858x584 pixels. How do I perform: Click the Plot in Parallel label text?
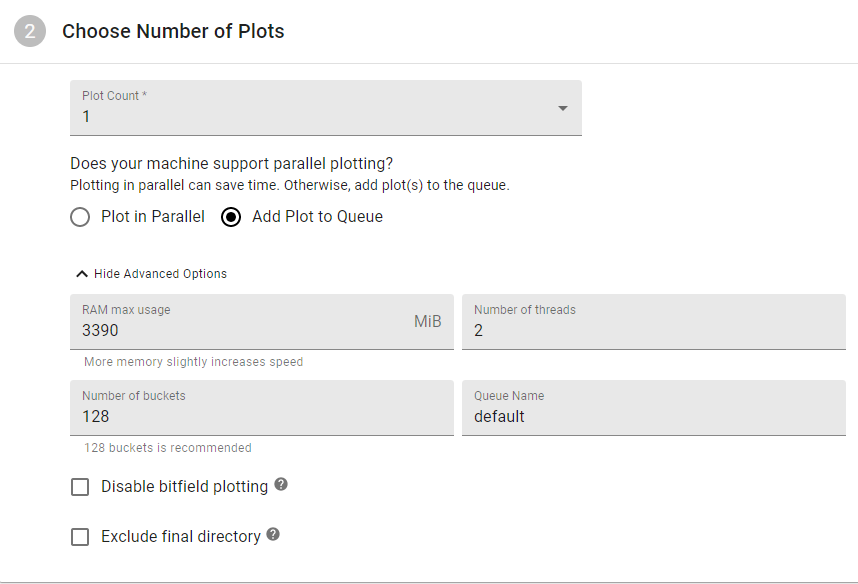(153, 217)
